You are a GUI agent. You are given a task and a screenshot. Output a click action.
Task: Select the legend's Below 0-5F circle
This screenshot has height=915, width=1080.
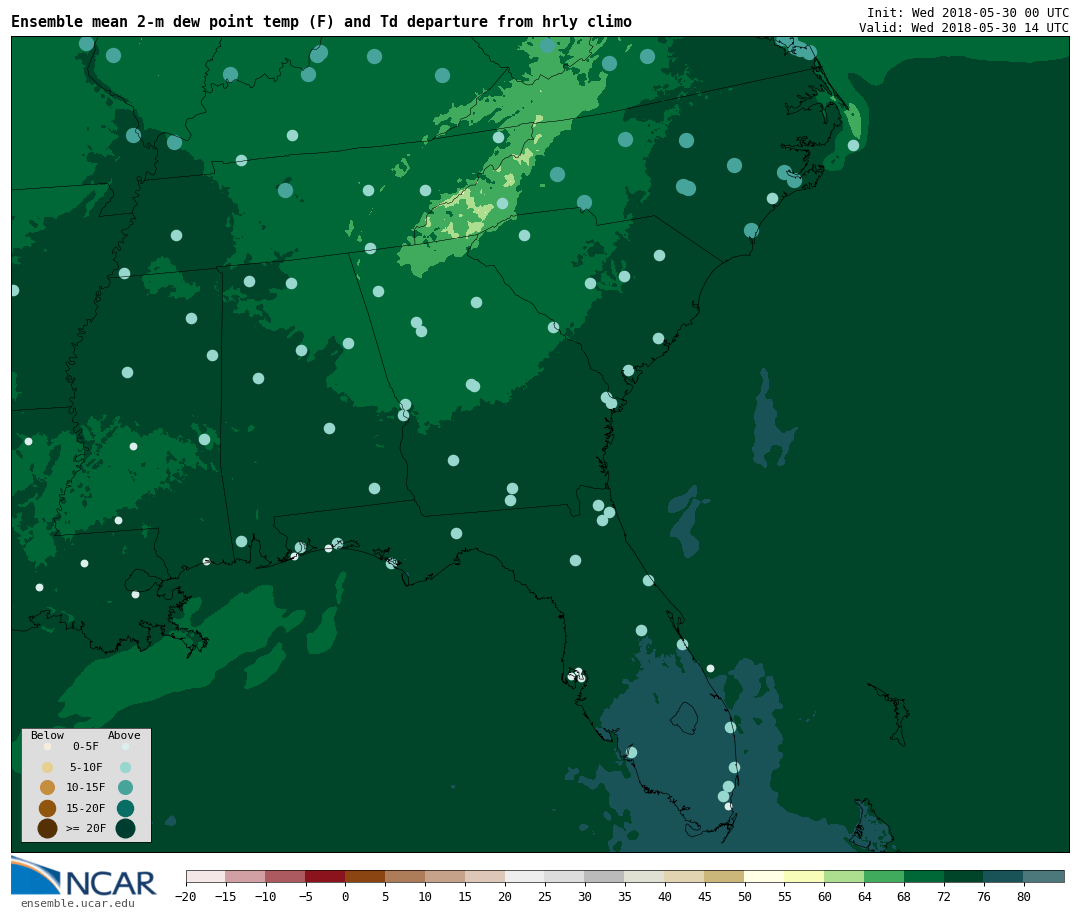(x=48, y=746)
